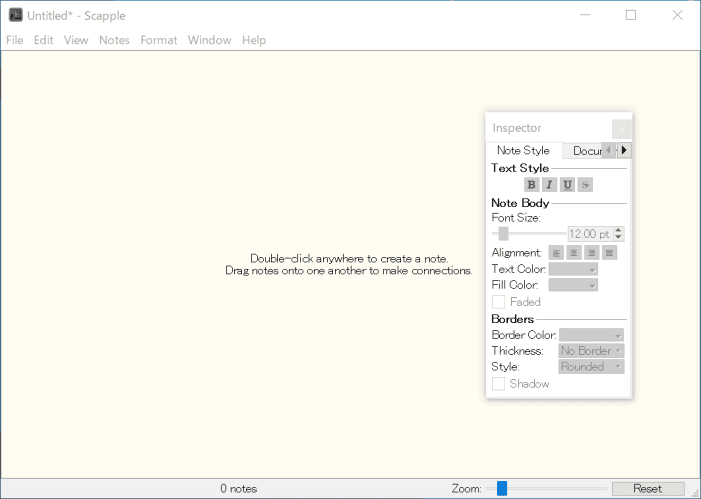Screen dimensions: 701x499
Task: Enable the Shadow checkbox
Action: click(x=499, y=384)
